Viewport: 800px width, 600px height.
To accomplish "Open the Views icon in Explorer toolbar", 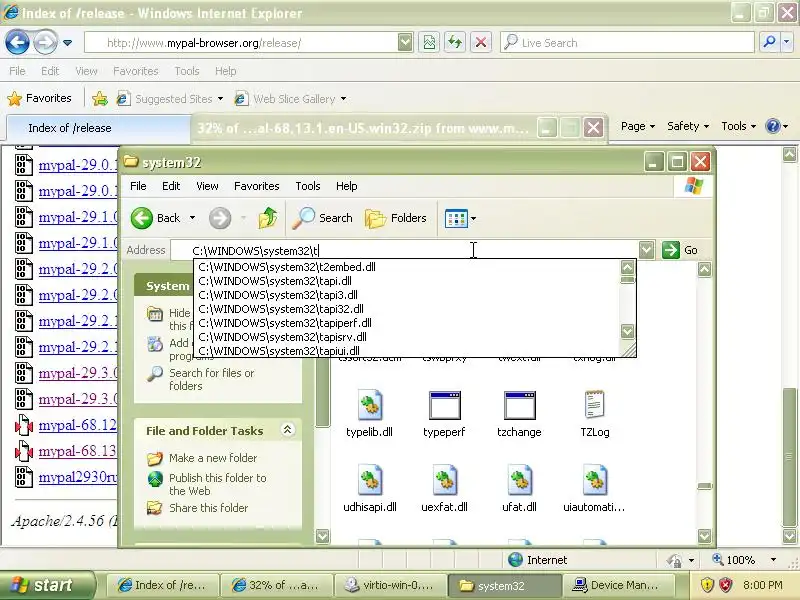I will point(456,219).
